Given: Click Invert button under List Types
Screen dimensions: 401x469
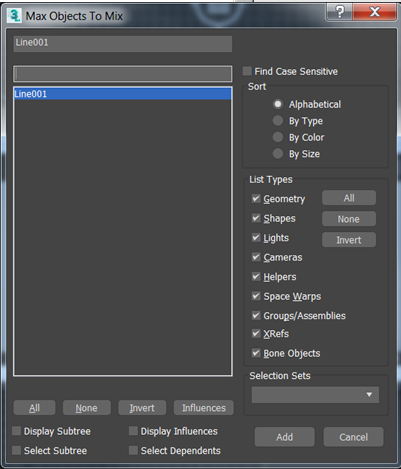Looking at the screenshot, I should (349, 240).
